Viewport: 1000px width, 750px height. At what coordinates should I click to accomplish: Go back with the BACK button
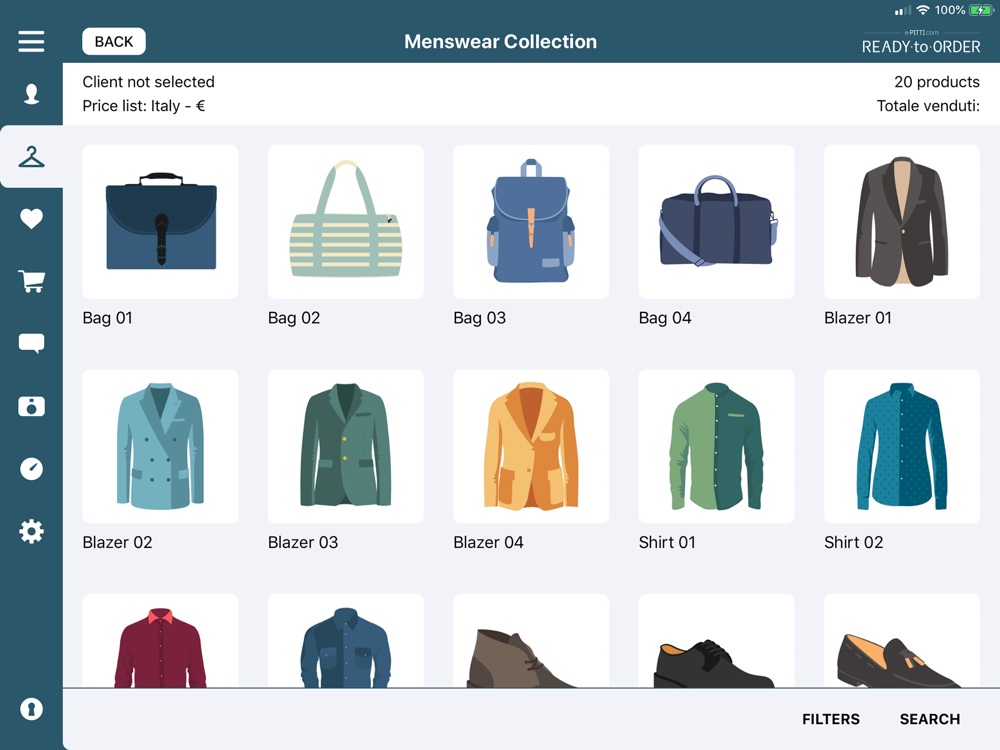point(114,41)
